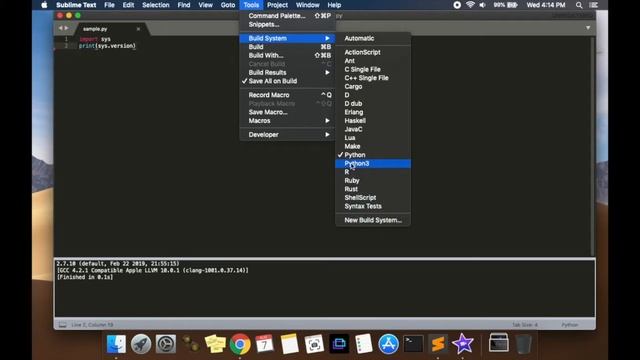The width and height of the screenshot is (640, 360).
Task: Open Stickies from the dock
Action: pyautogui.click(x=215, y=344)
